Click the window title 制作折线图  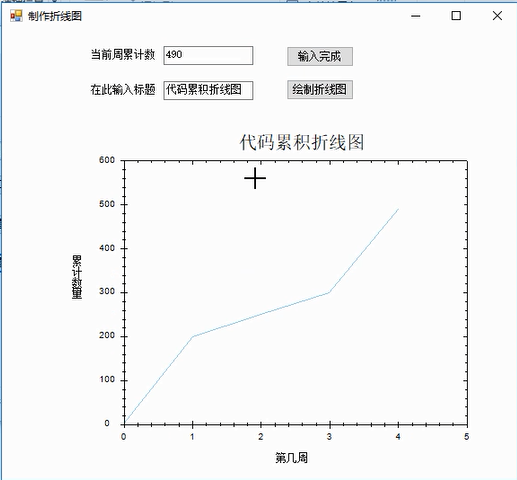(55, 16)
